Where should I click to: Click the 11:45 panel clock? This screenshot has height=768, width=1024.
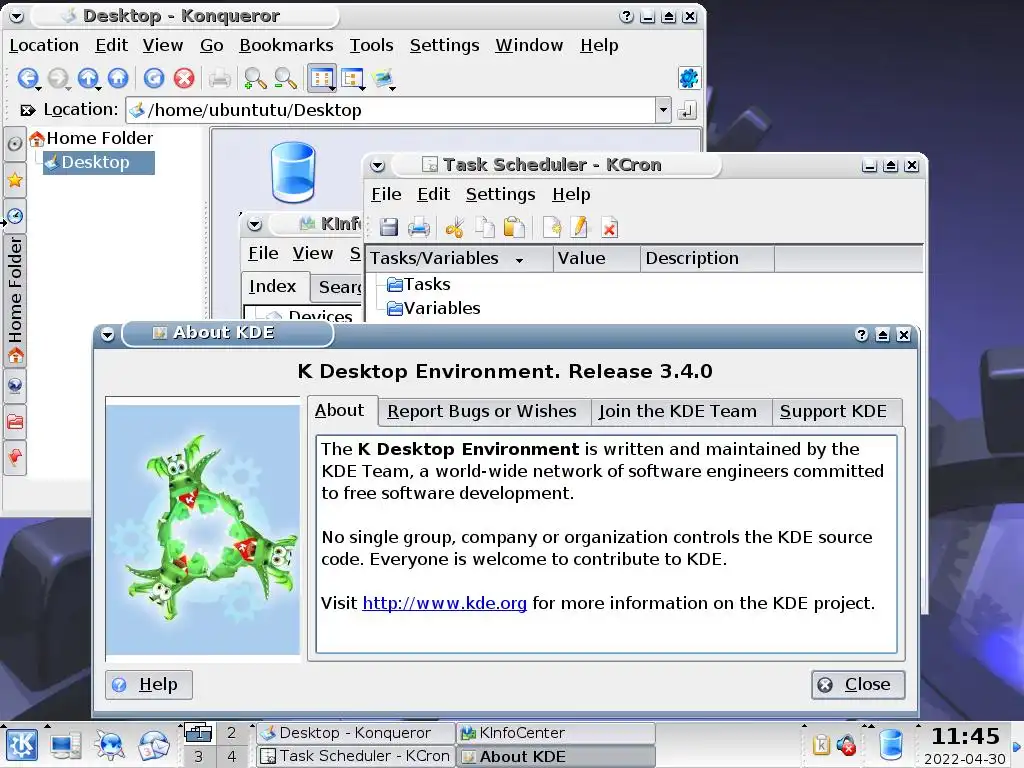click(965, 737)
